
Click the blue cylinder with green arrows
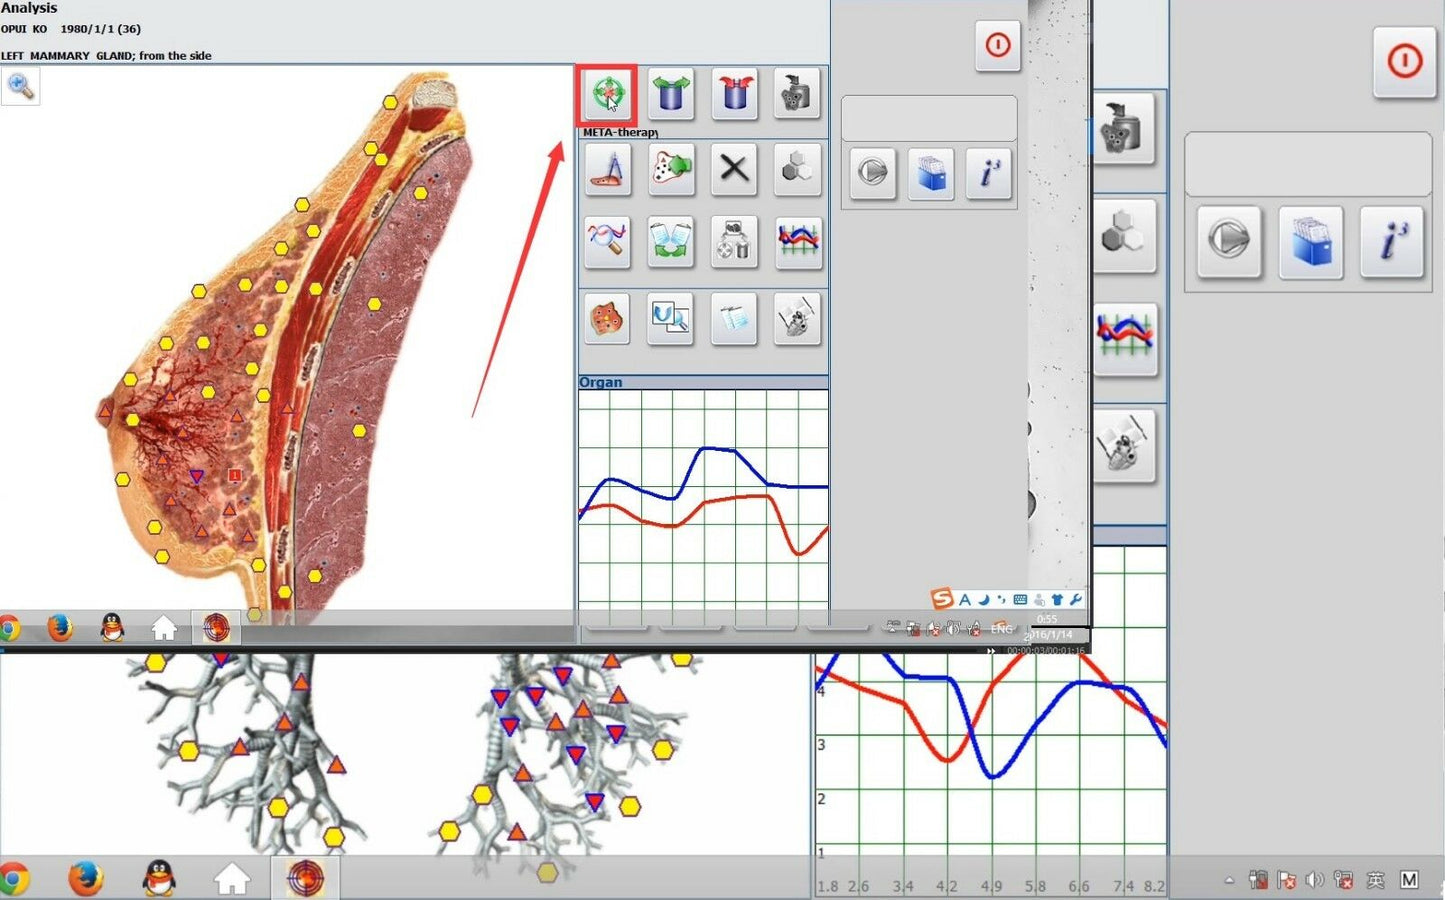[671, 94]
